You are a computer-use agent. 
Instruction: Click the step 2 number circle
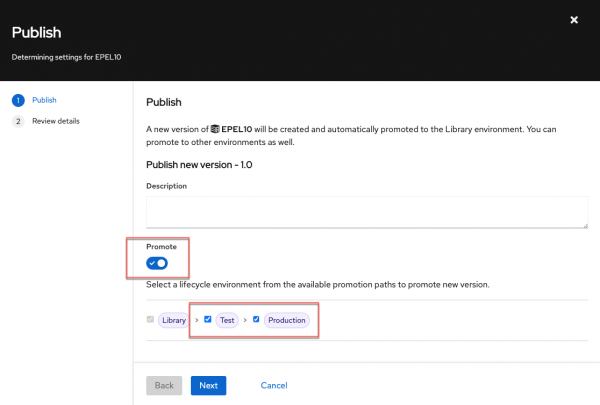click(x=18, y=121)
